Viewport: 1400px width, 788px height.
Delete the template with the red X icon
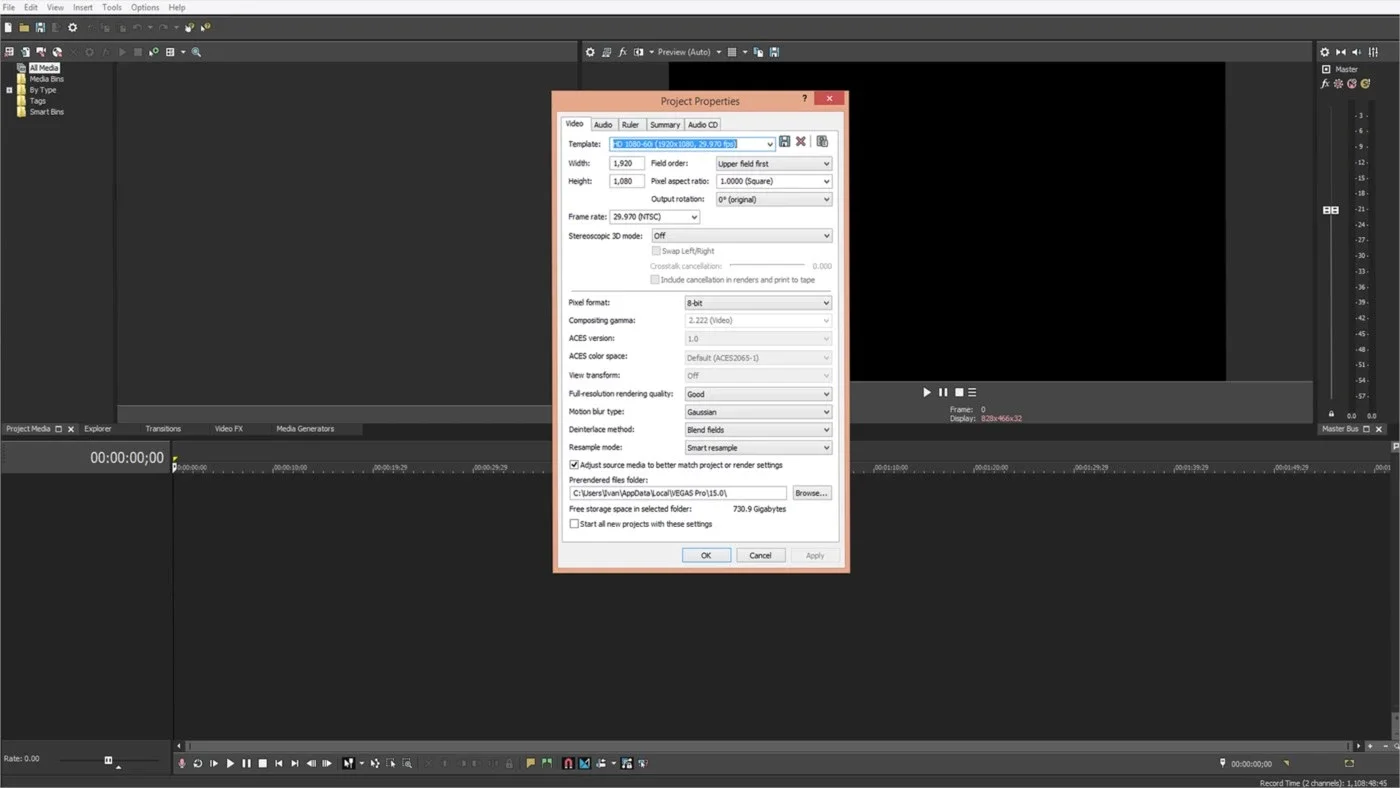point(801,142)
